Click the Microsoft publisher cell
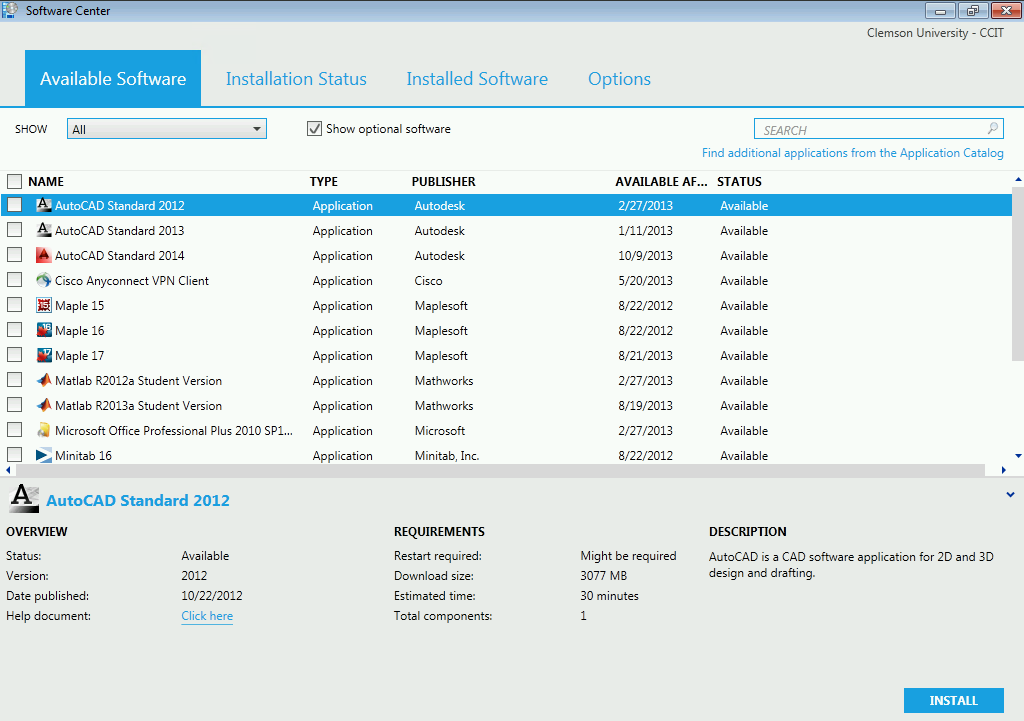Image resolution: width=1024 pixels, height=721 pixels. (440, 431)
